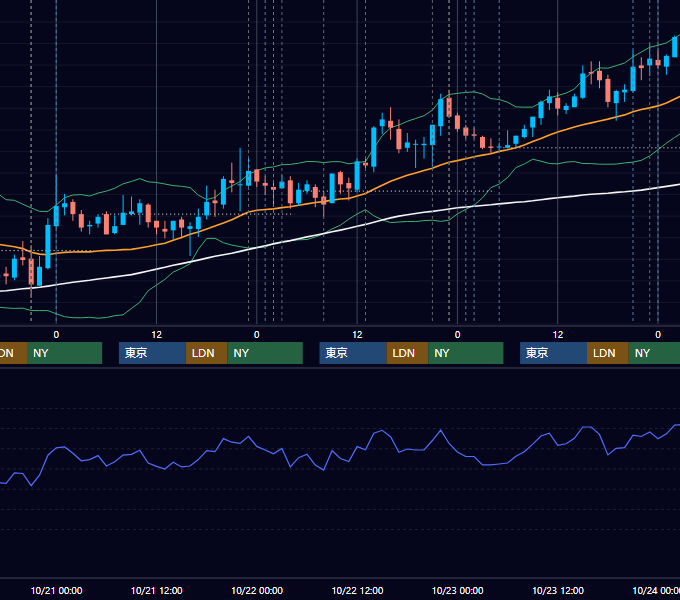This screenshot has height=600, width=680.
Task: Click the '10/21 00:00' date label
Action: coord(56,590)
